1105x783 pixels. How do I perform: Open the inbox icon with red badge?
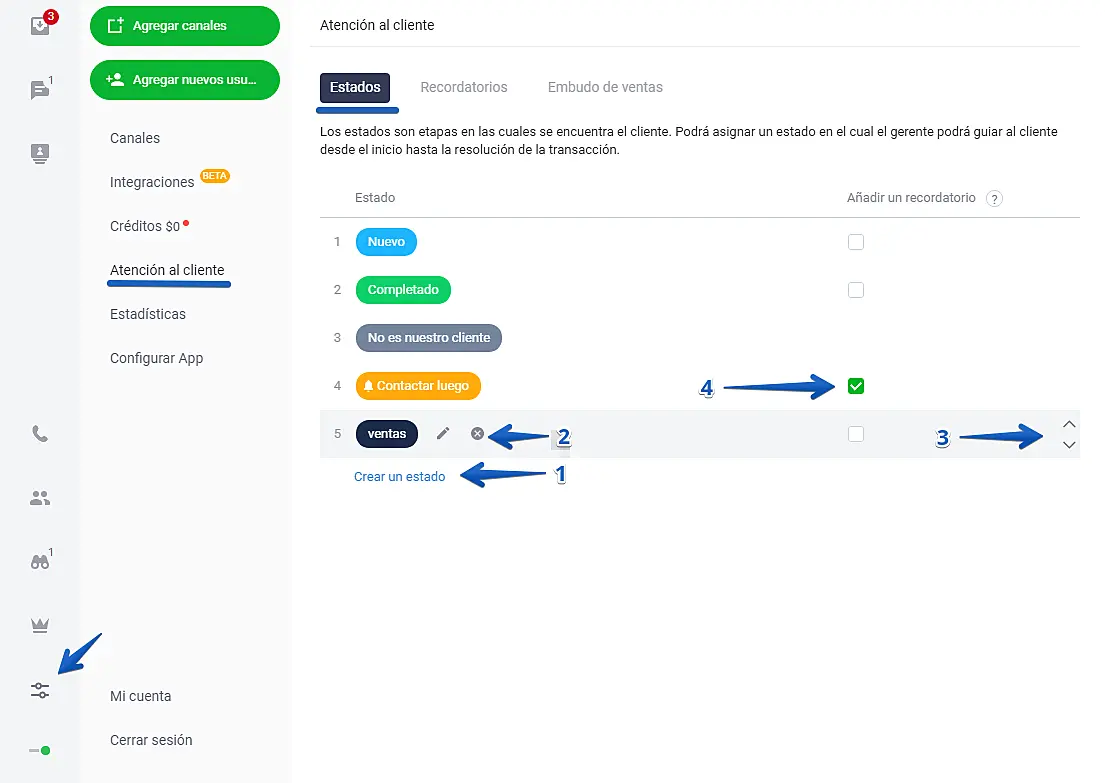40,26
